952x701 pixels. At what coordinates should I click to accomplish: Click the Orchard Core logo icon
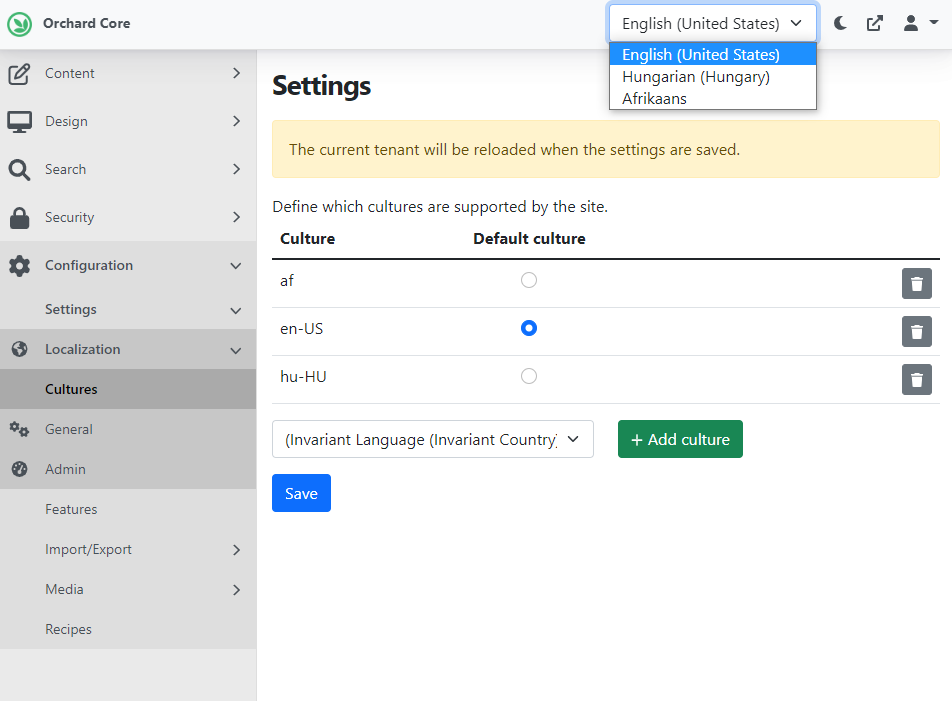[x=19, y=24]
